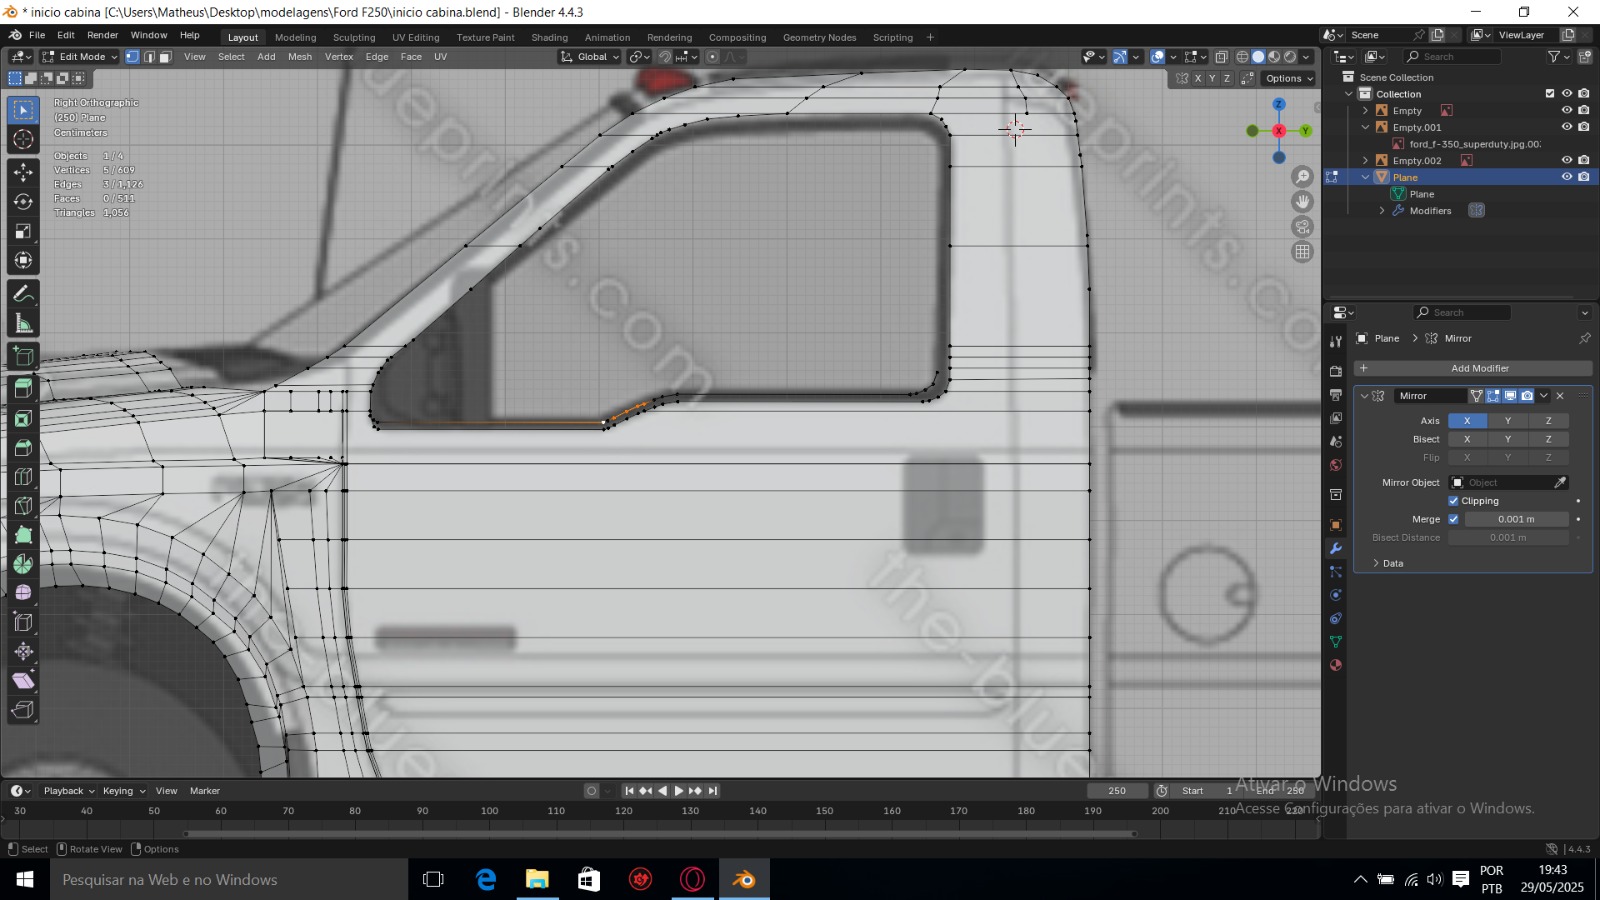Jump to the timeline end frame
Viewport: 1600px width, 900px height.
pos(713,791)
